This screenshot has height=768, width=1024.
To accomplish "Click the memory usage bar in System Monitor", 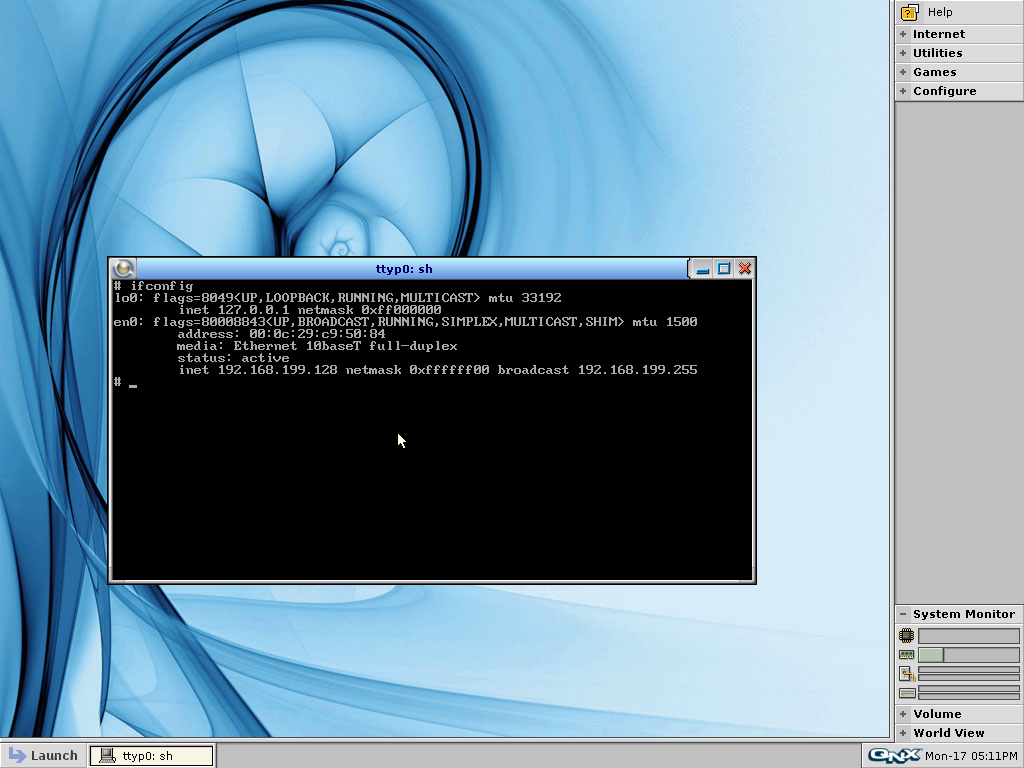I will pos(968,654).
